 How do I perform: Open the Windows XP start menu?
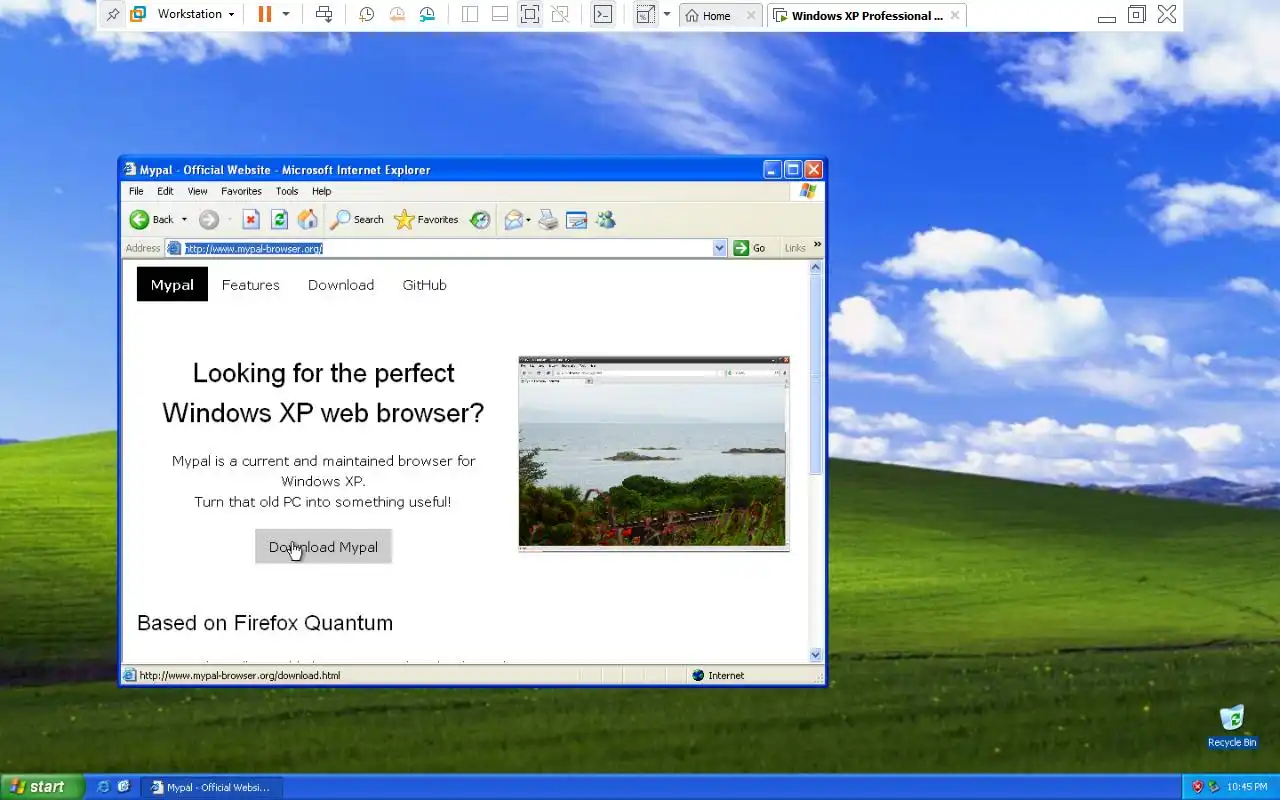[x=41, y=787]
